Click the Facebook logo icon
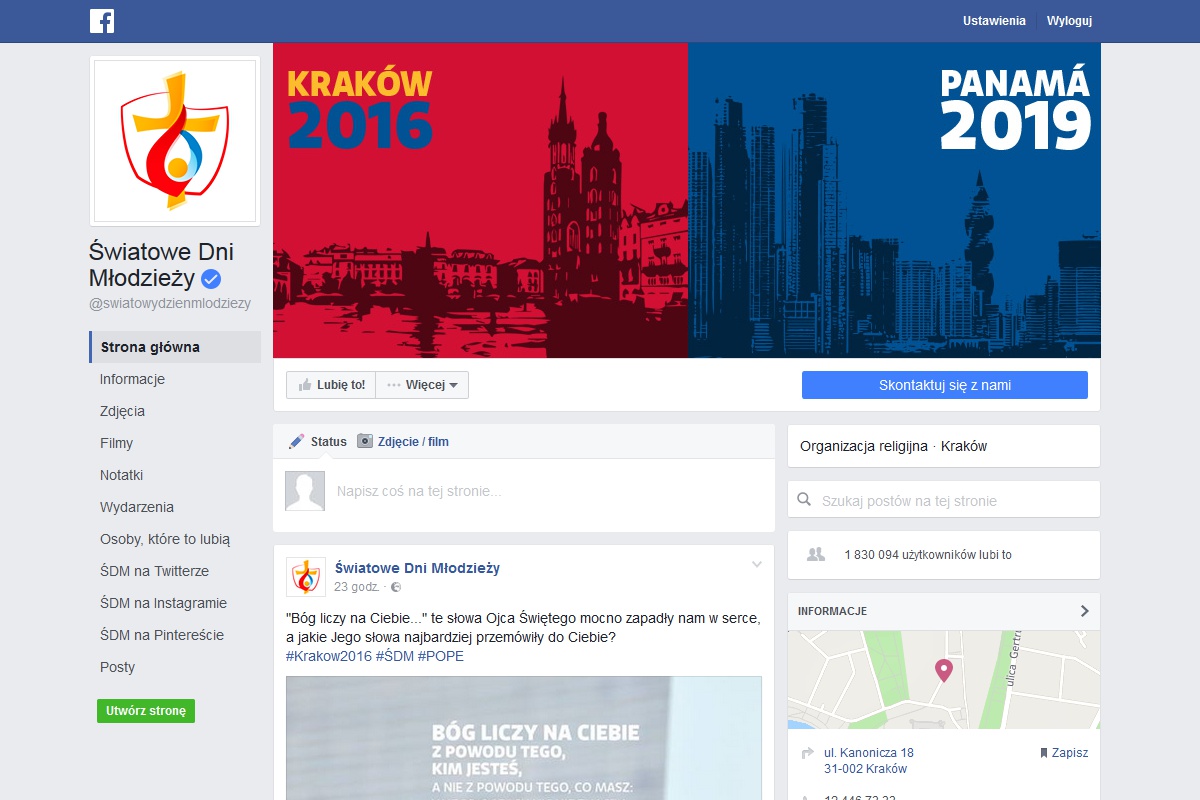The width and height of the screenshot is (1200, 800). 102,20
